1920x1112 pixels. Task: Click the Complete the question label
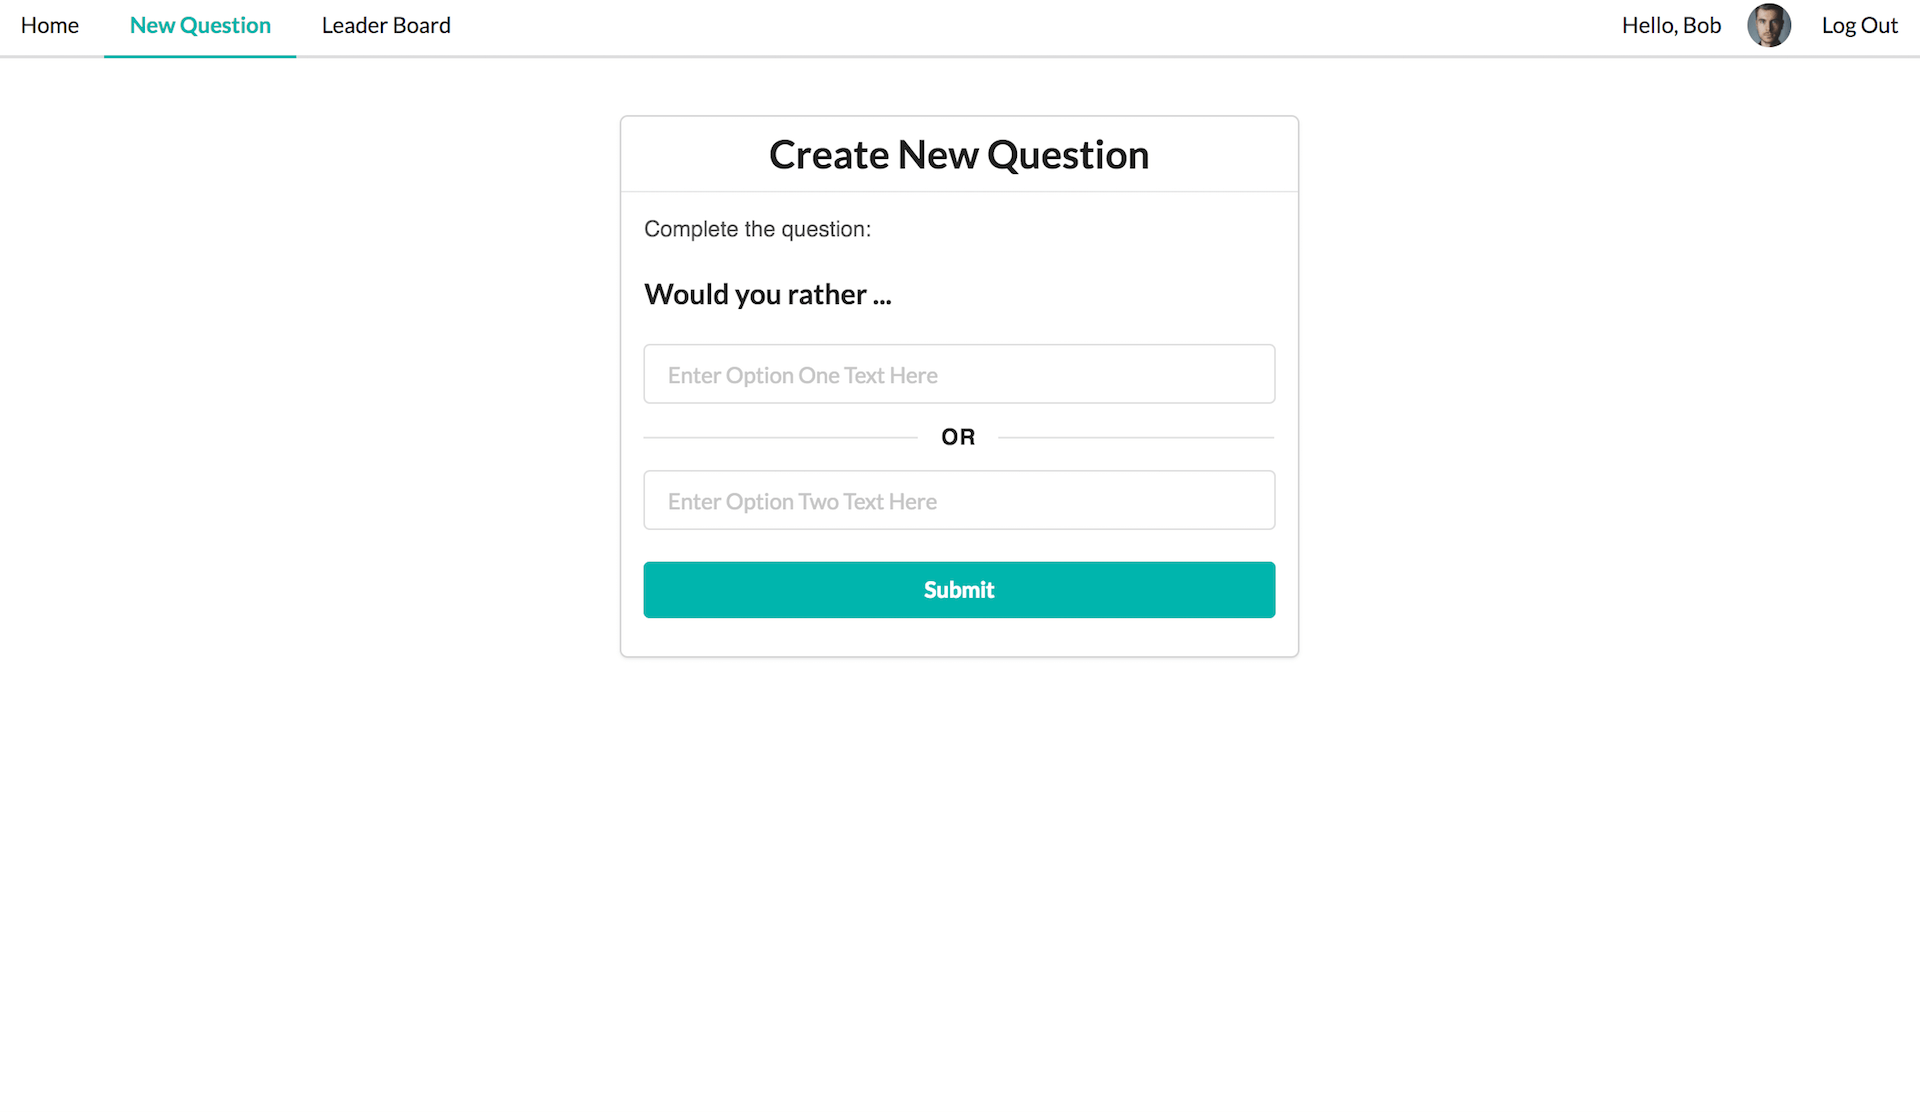point(757,229)
